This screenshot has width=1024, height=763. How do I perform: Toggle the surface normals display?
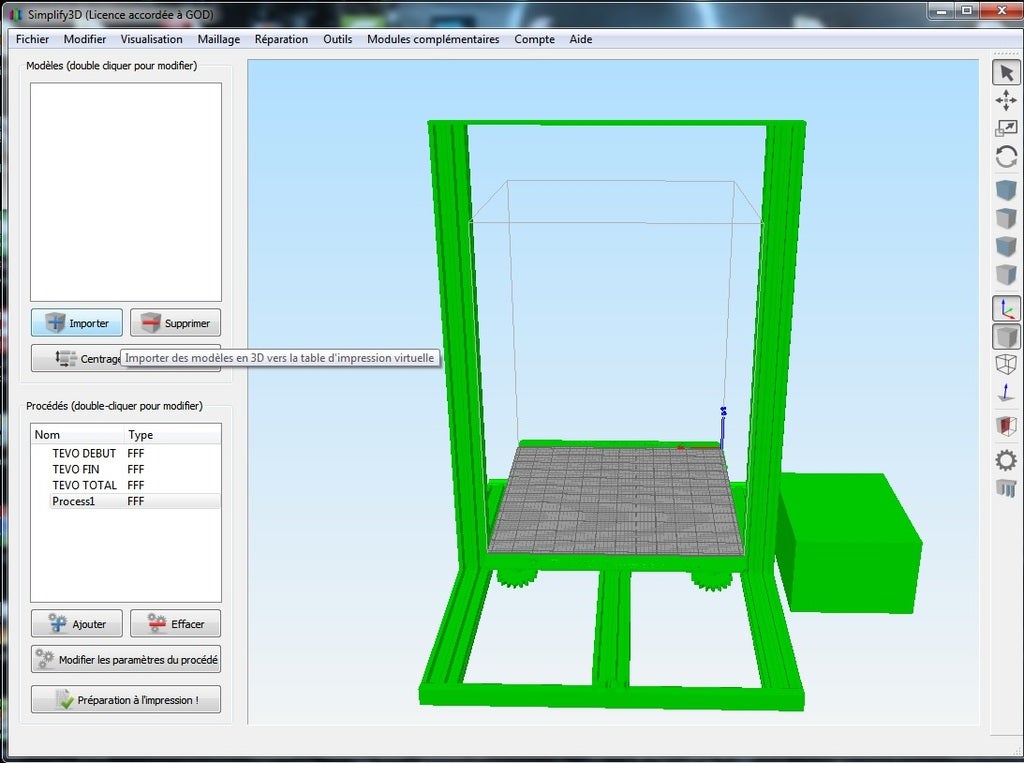tap(1006, 394)
